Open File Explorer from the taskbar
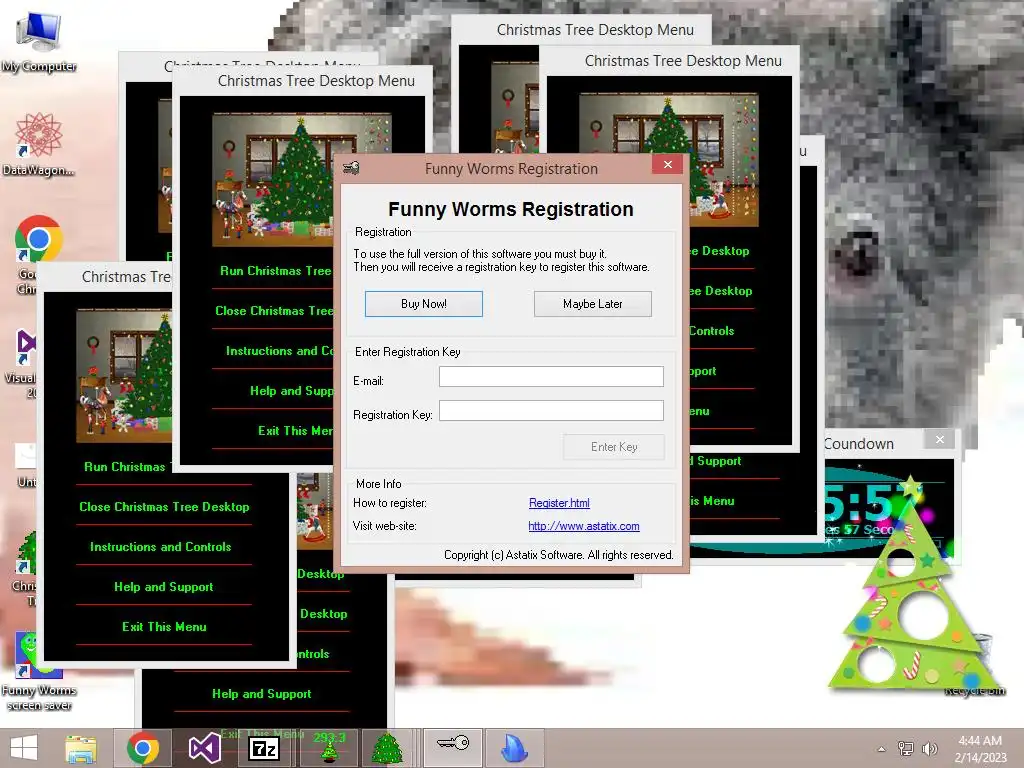Viewport: 1024px width, 768px height. coord(81,748)
